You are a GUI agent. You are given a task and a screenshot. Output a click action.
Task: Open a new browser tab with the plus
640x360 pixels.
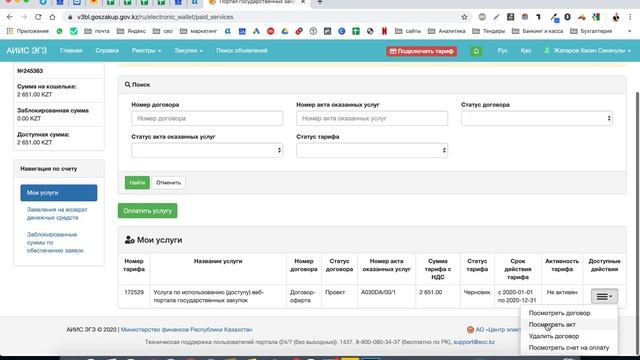click(x=320, y=2)
